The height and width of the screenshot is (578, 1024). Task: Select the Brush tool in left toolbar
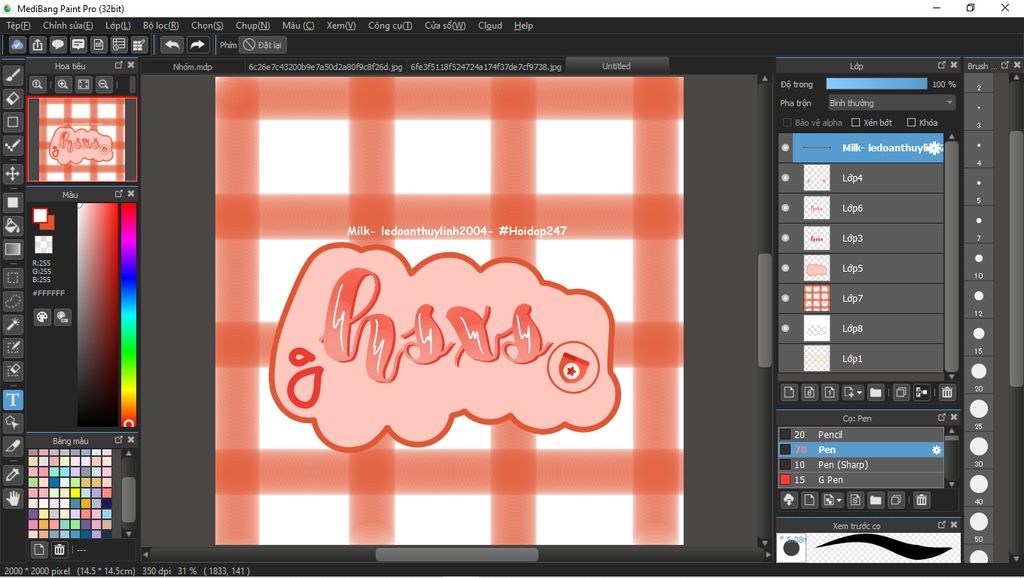(13, 75)
